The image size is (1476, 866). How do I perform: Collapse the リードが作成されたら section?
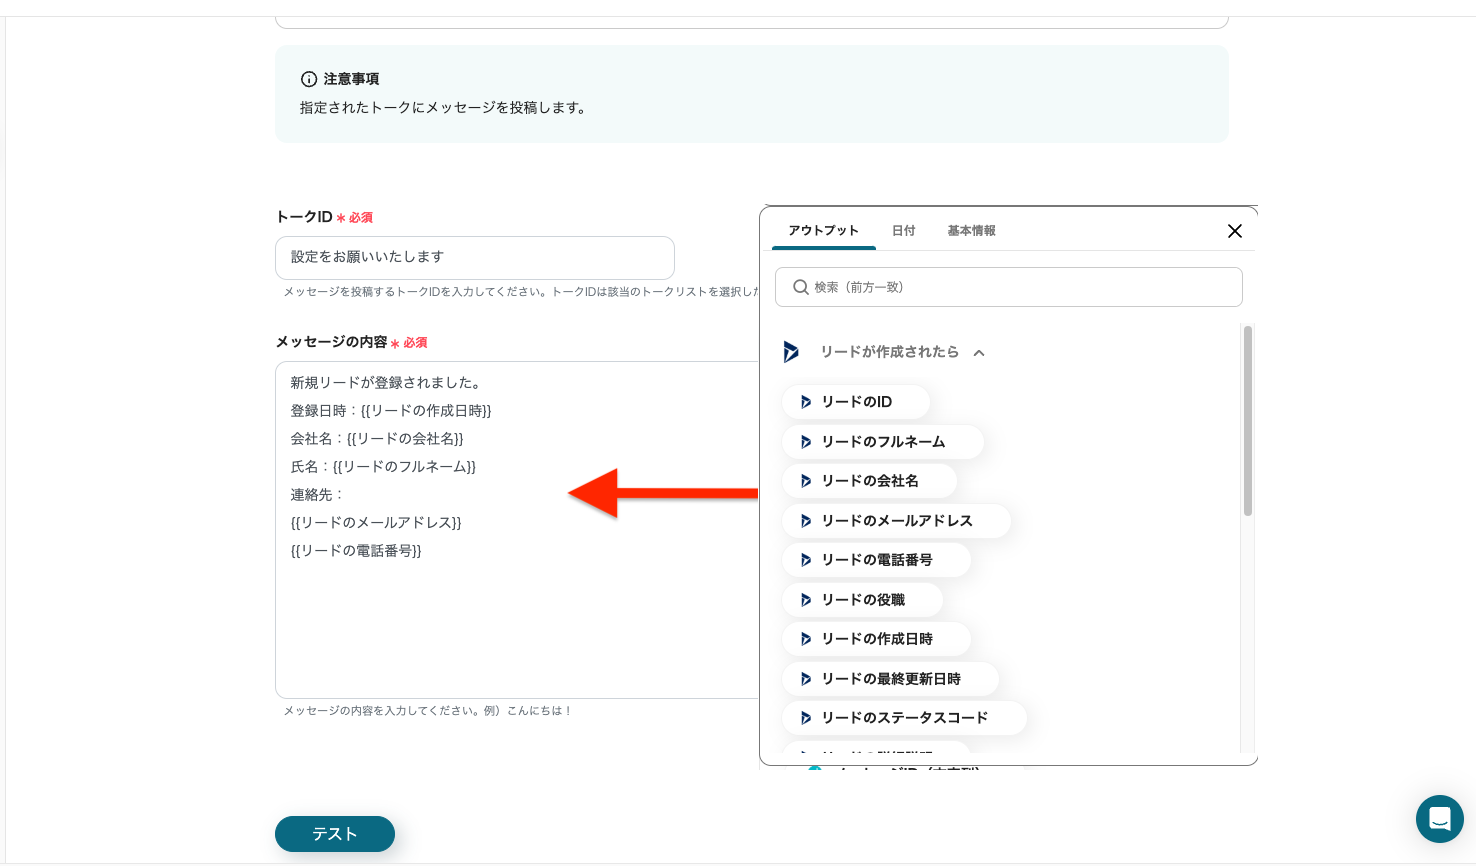click(979, 352)
